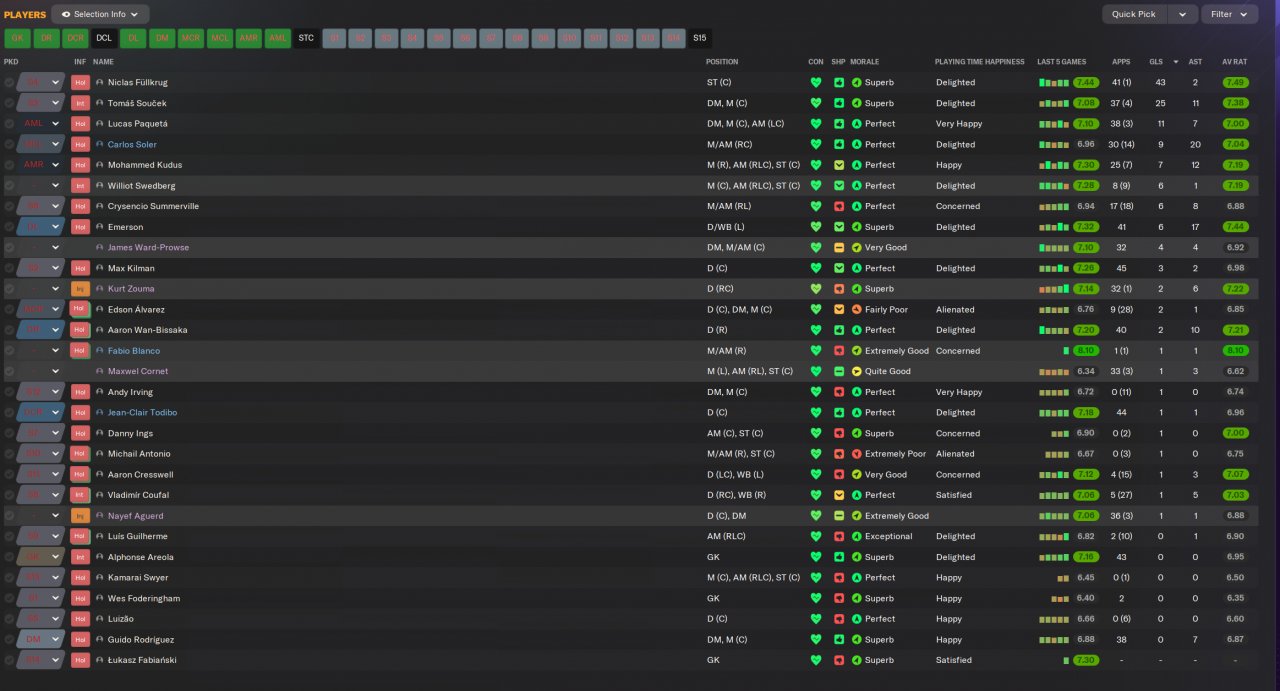The width and height of the screenshot is (1280, 691).
Task: Click Niclas Füllkrug's condition heart icon
Action: (816, 82)
